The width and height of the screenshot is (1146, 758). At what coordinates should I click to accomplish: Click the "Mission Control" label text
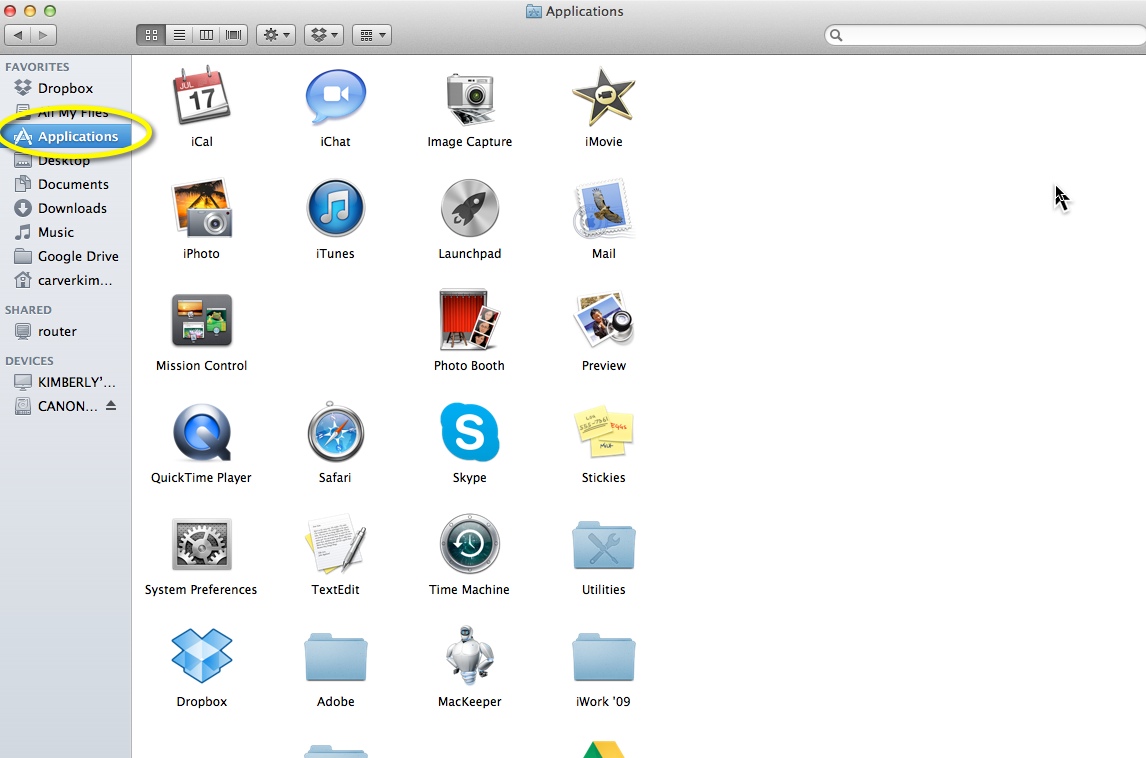click(x=202, y=365)
